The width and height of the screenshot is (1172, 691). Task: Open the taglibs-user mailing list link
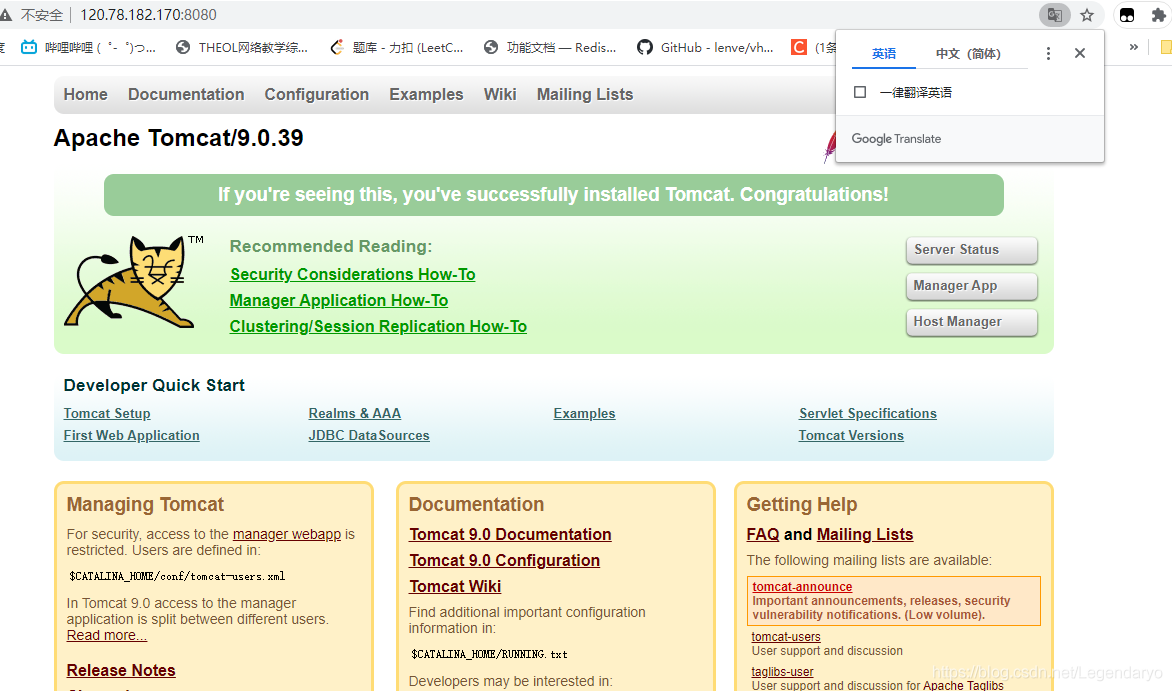tap(783, 672)
